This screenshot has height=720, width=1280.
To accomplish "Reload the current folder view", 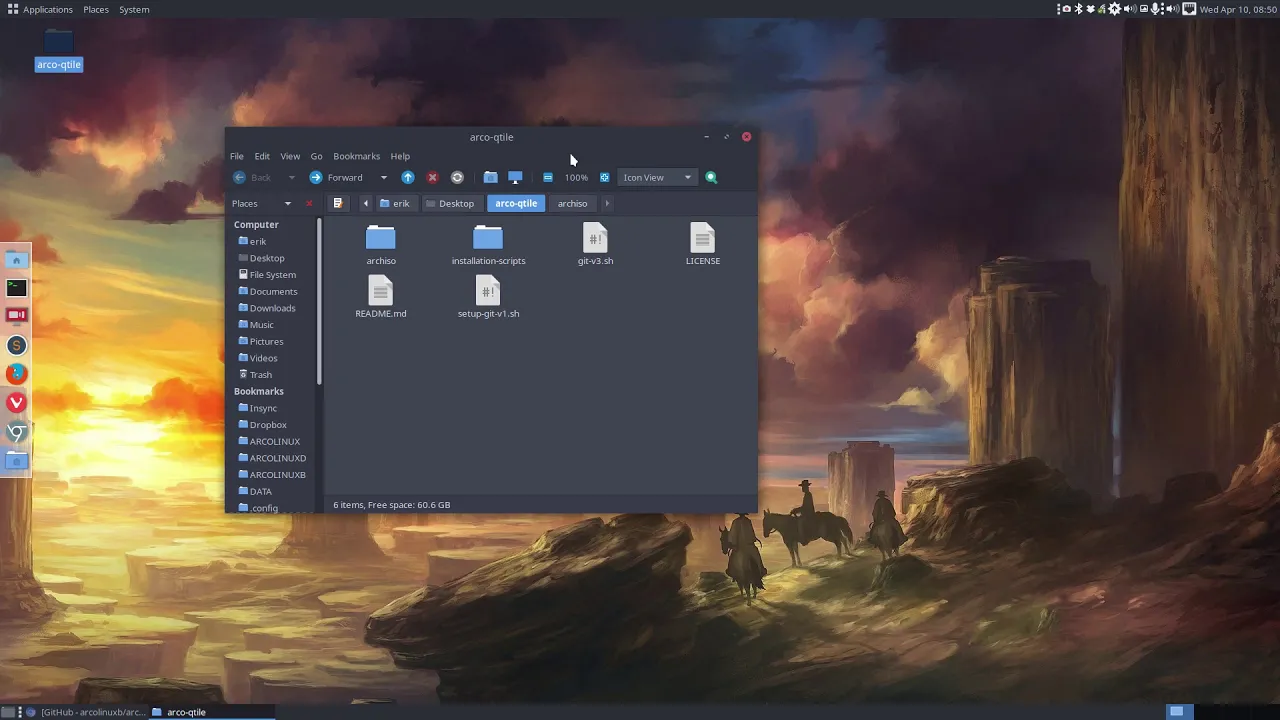I will tap(457, 177).
